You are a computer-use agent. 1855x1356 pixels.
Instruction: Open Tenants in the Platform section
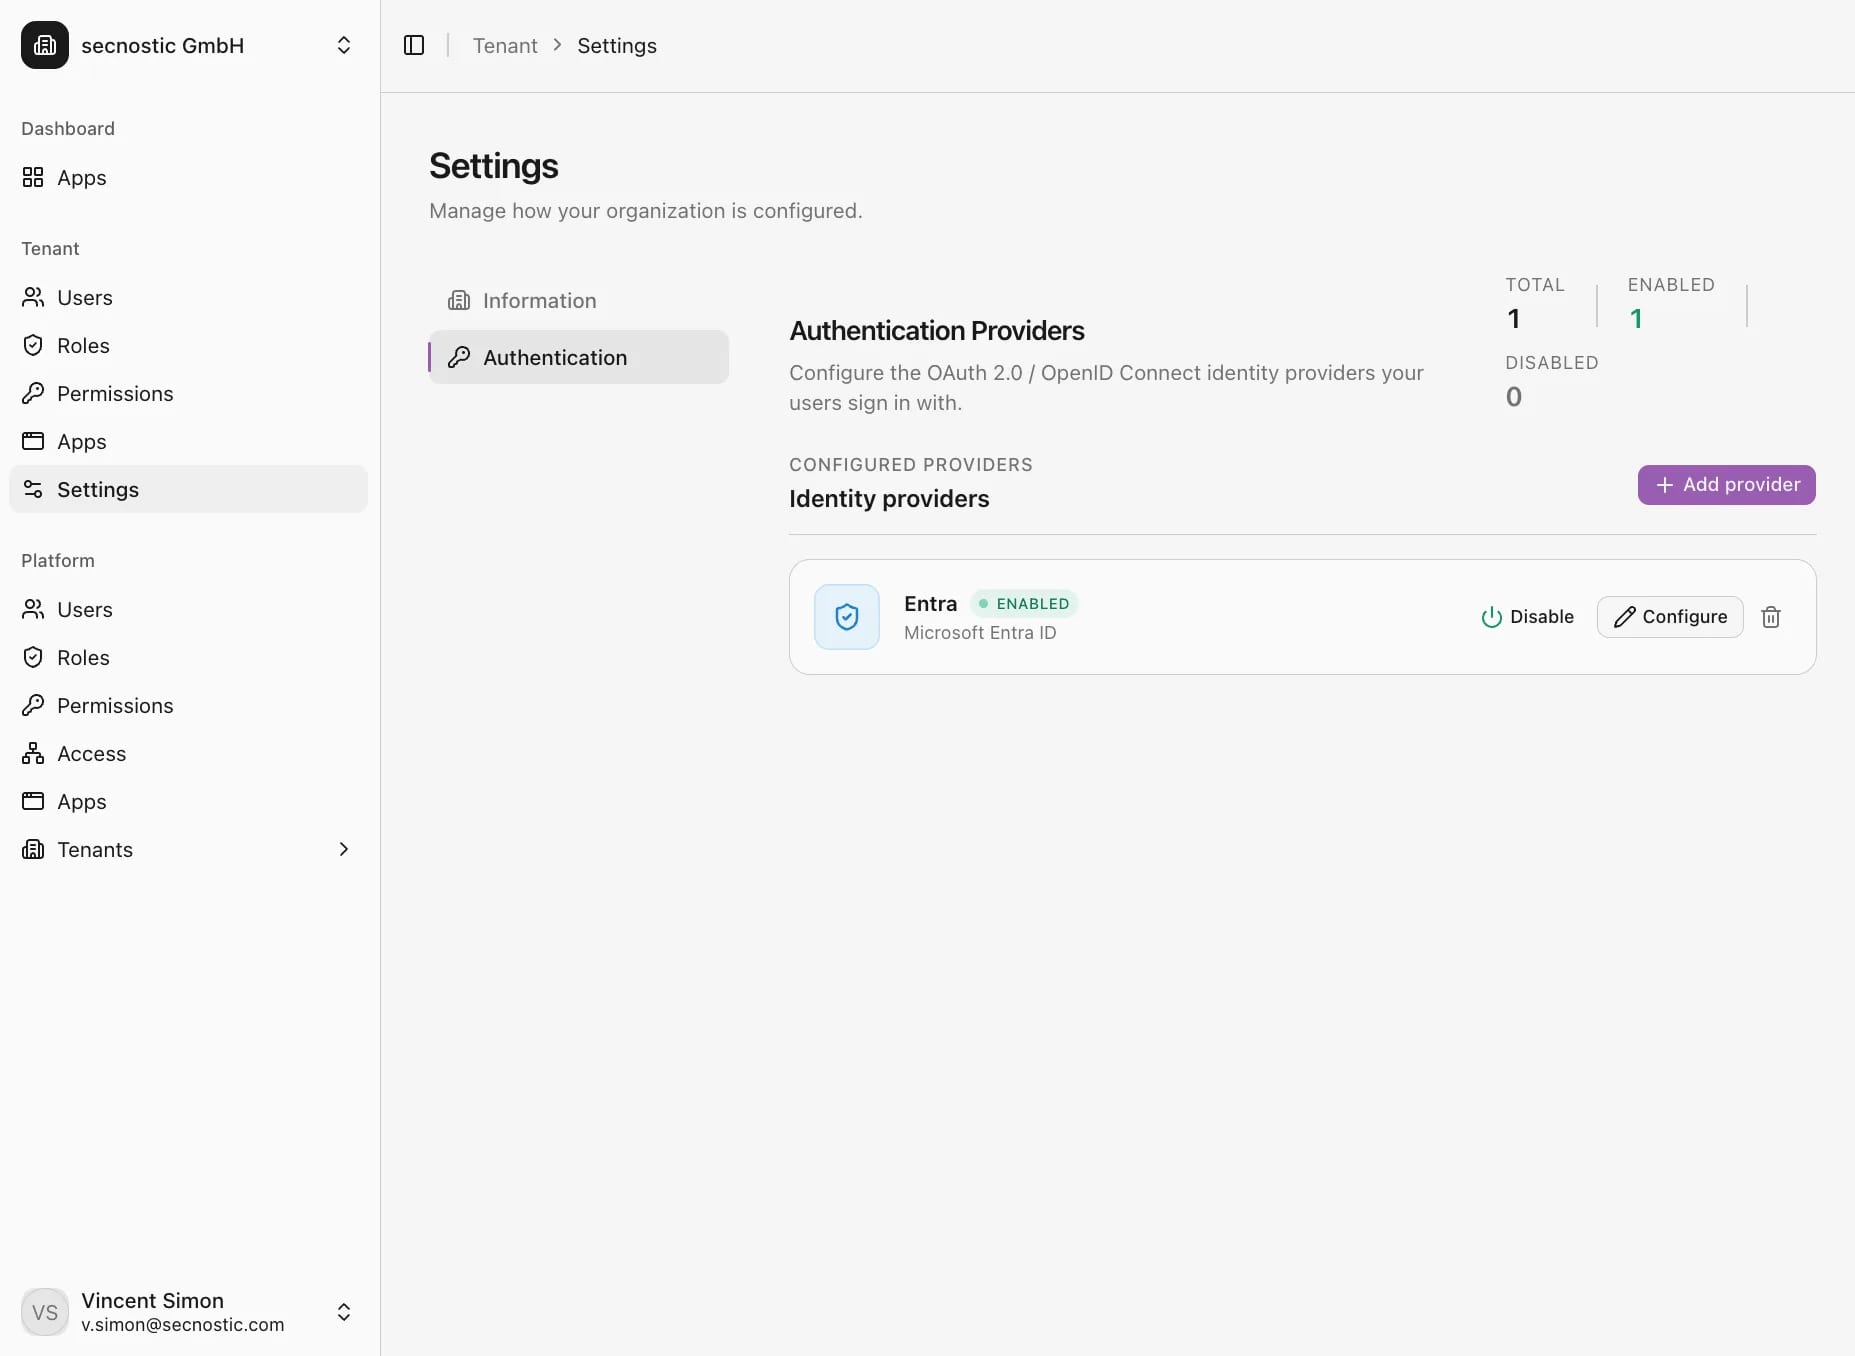point(189,849)
